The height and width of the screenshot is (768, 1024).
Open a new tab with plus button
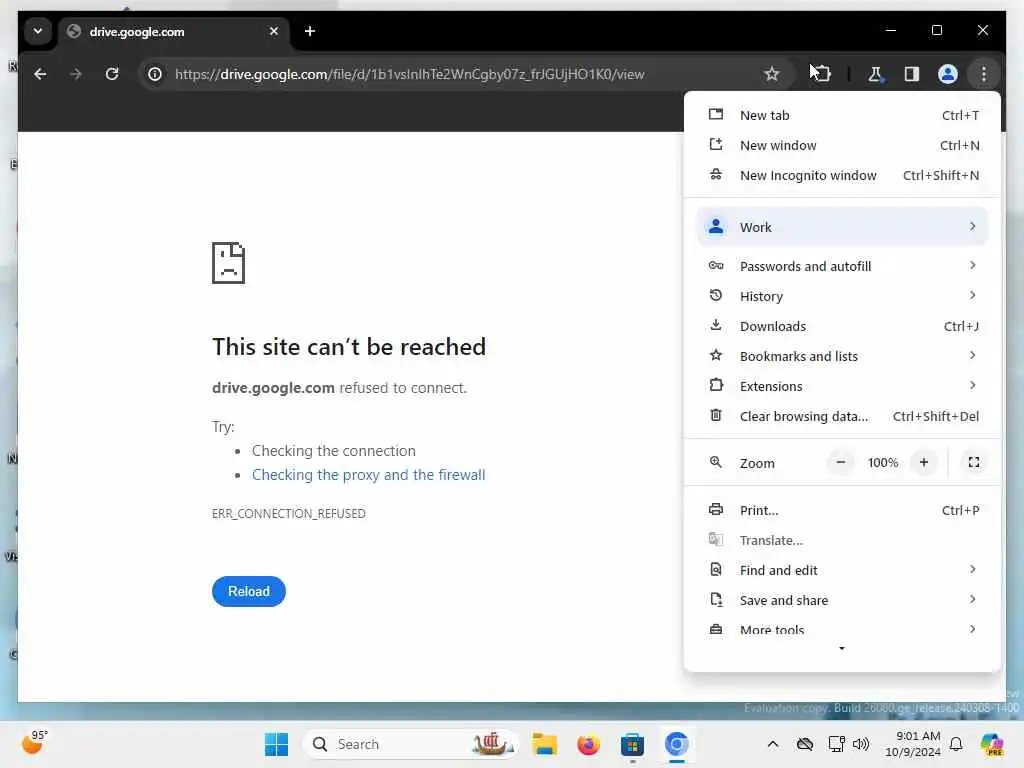pyautogui.click(x=310, y=31)
